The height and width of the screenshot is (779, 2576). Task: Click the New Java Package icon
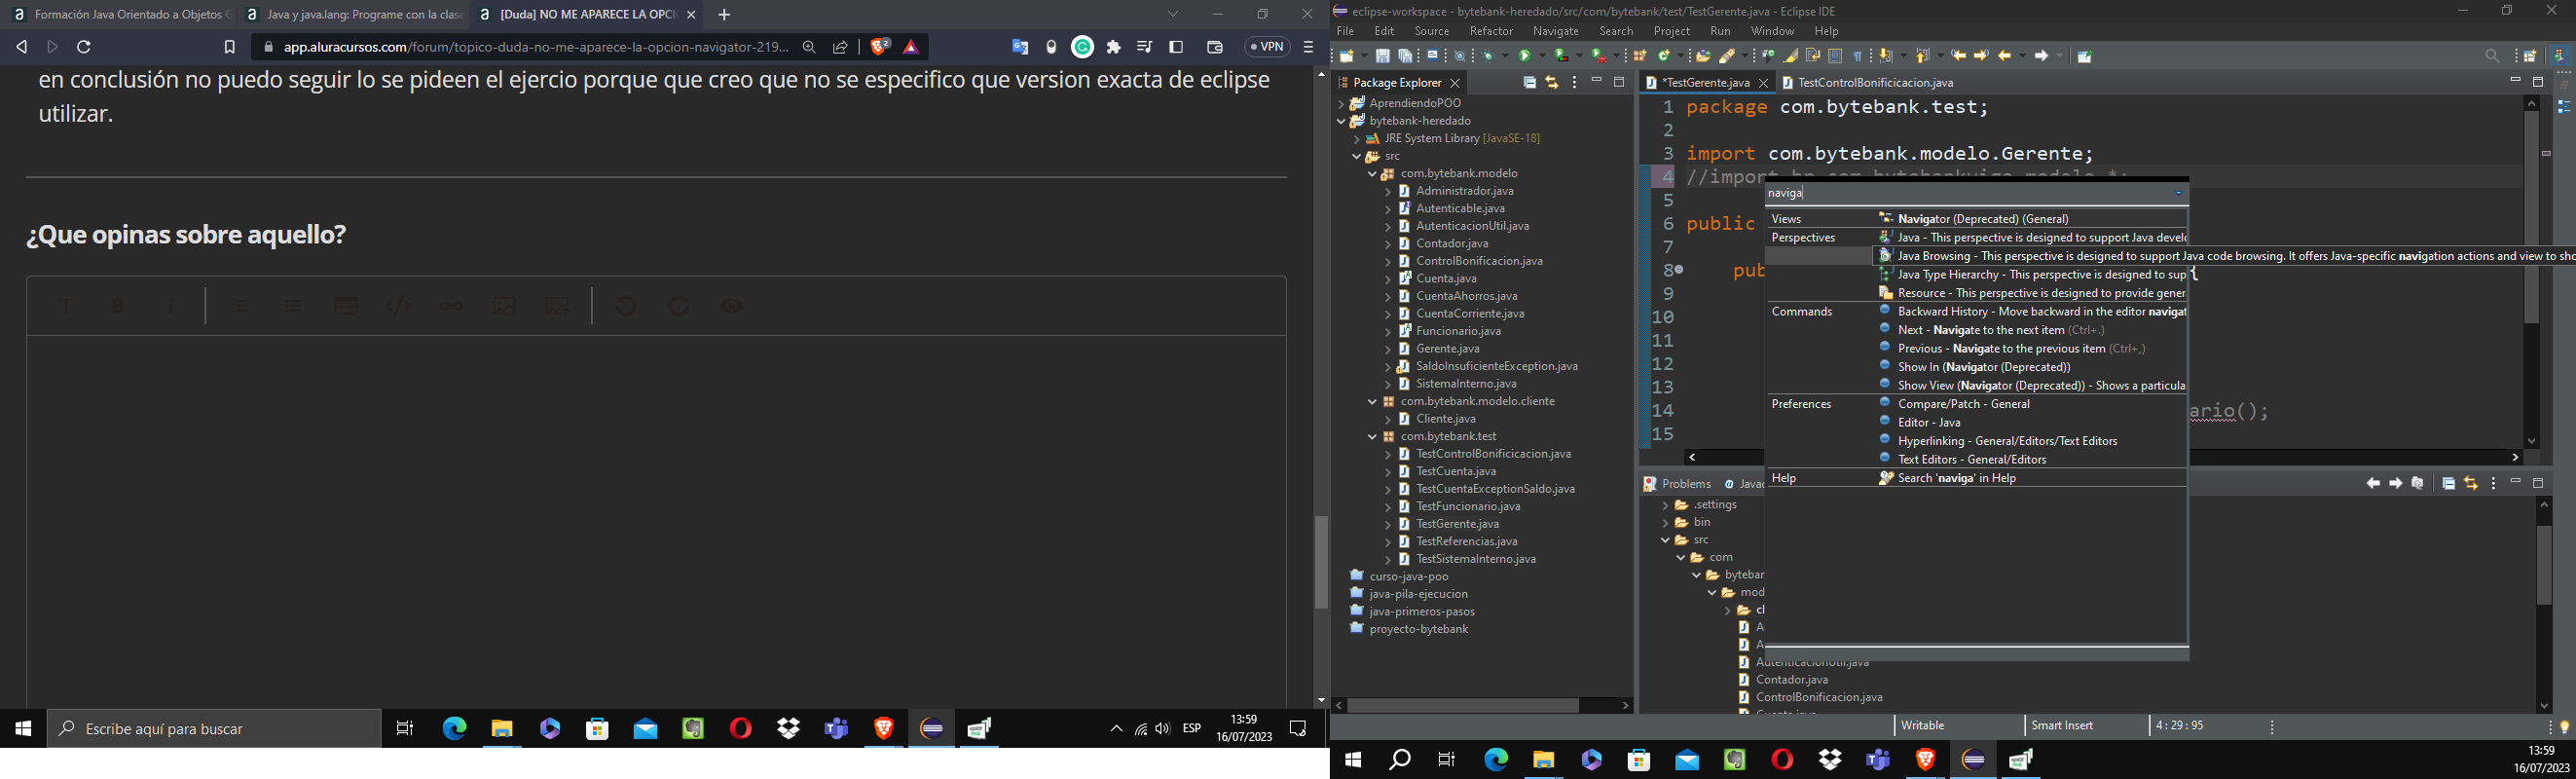pyautogui.click(x=1640, y=56)
